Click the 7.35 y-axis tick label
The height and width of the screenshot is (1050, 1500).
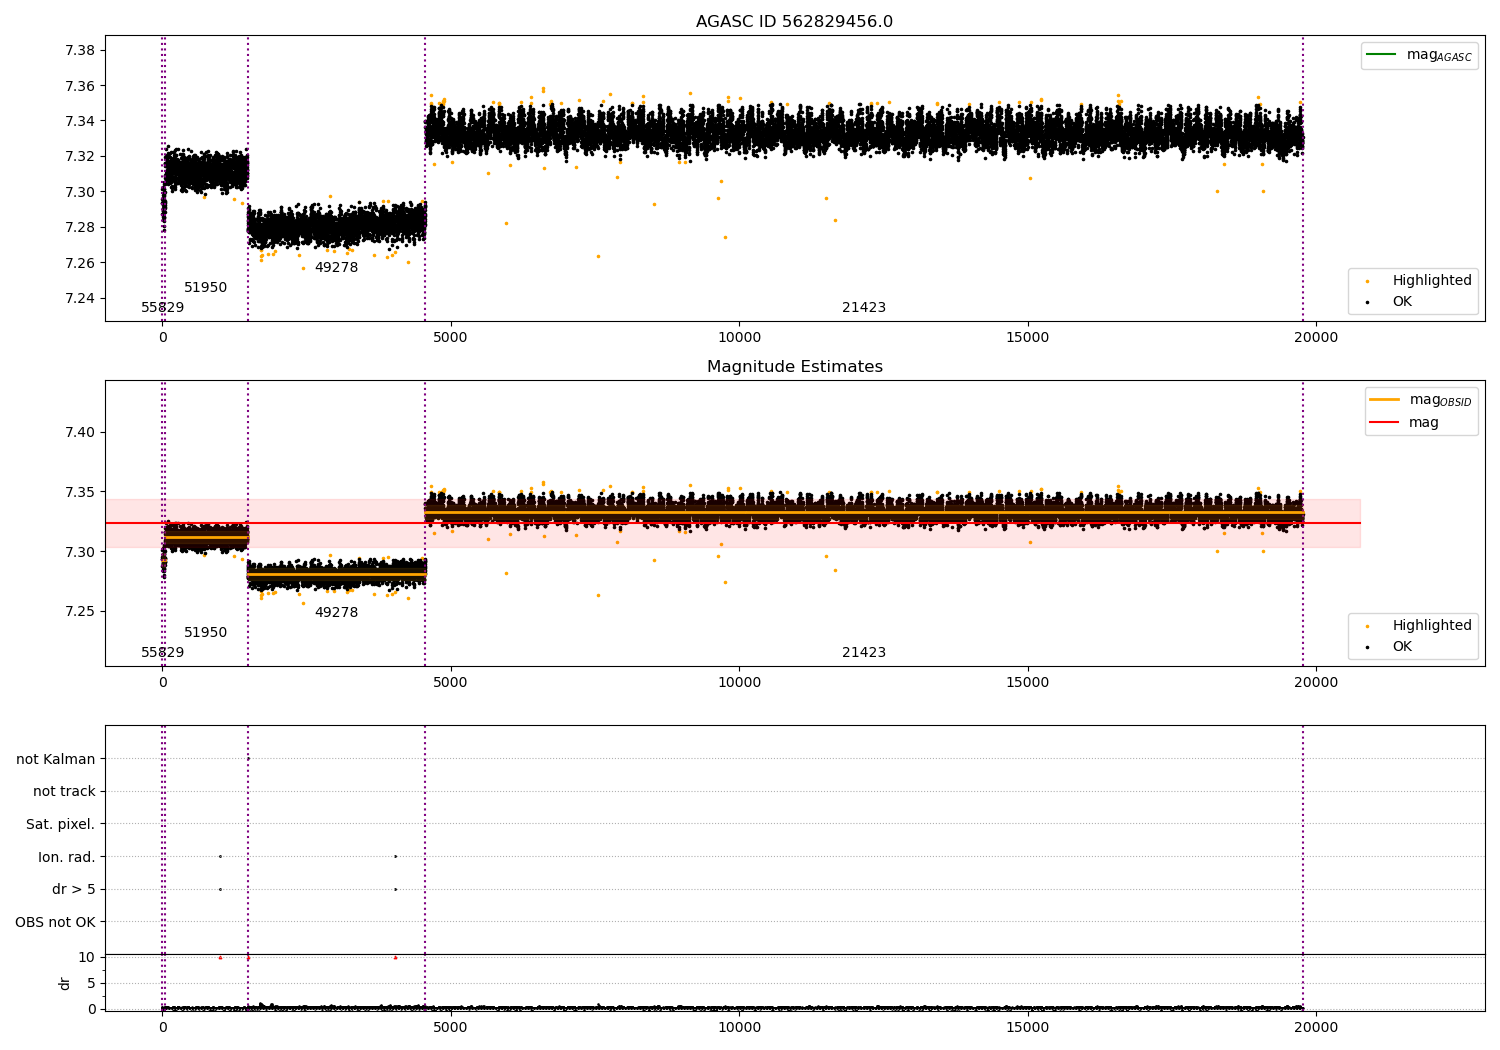tap(80, 492)
